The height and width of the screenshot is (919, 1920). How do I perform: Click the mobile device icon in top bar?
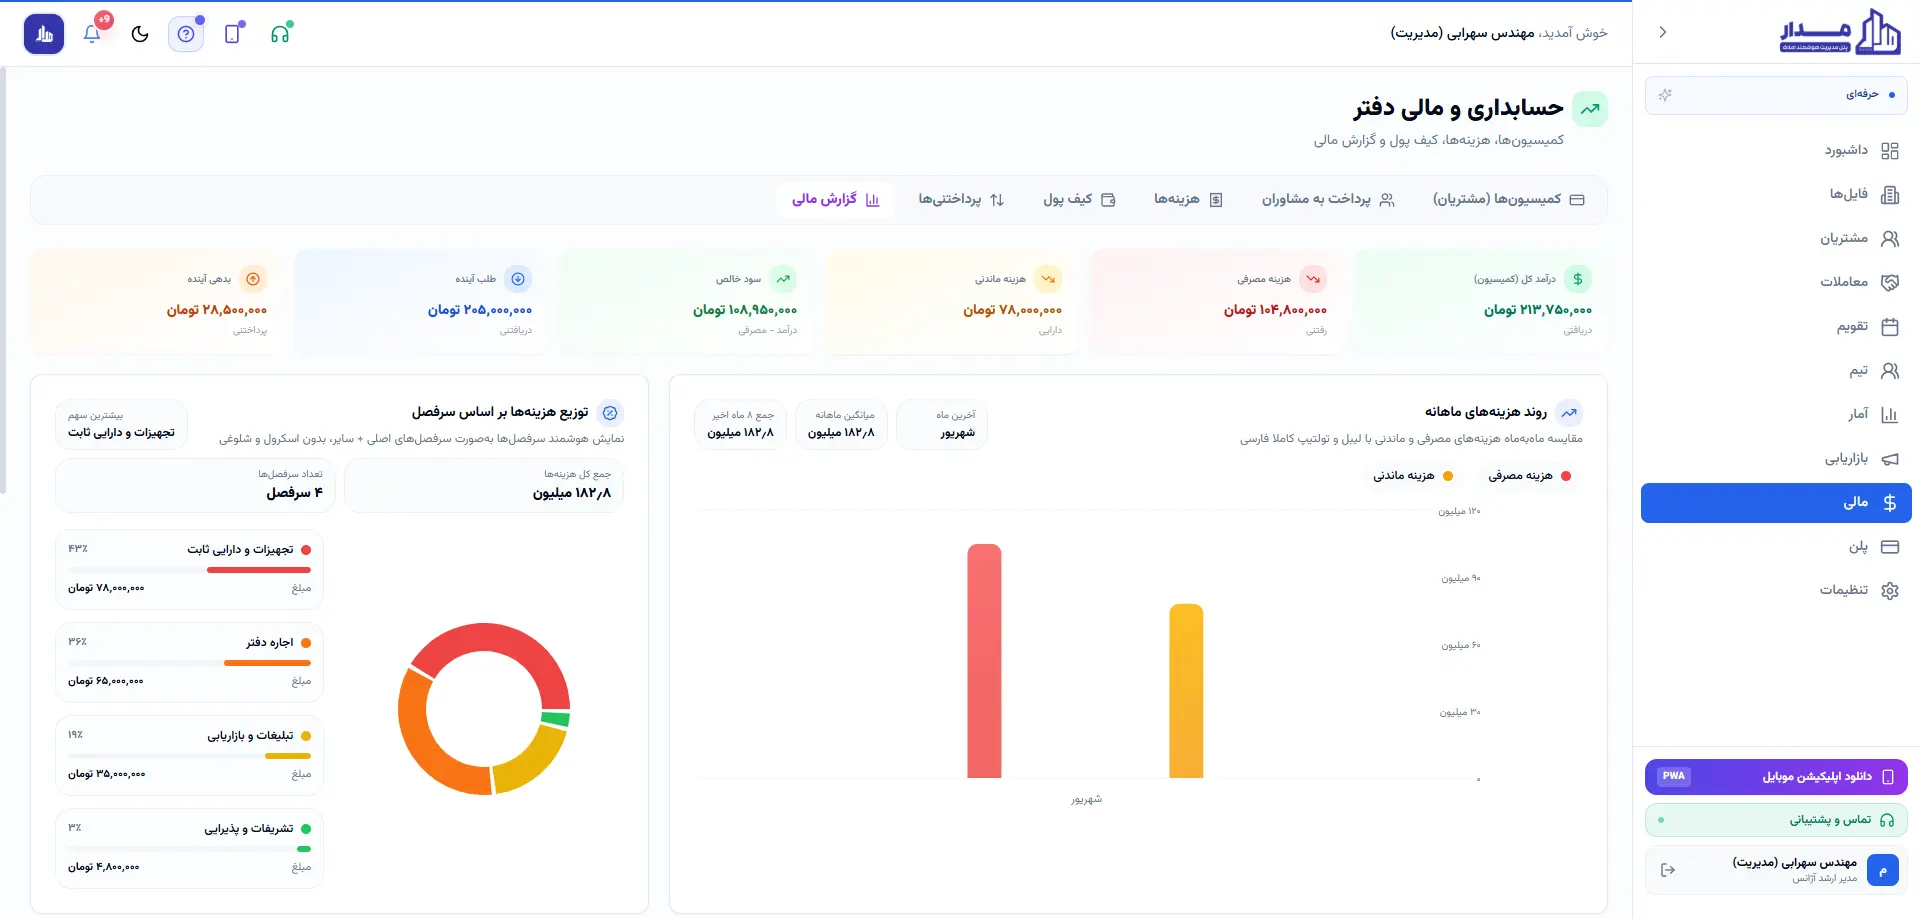233,34
